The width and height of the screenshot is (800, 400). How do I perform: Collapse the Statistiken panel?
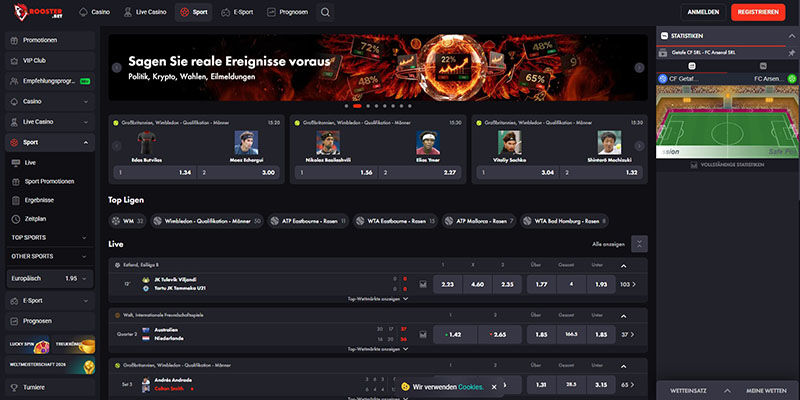click(791, 36)
